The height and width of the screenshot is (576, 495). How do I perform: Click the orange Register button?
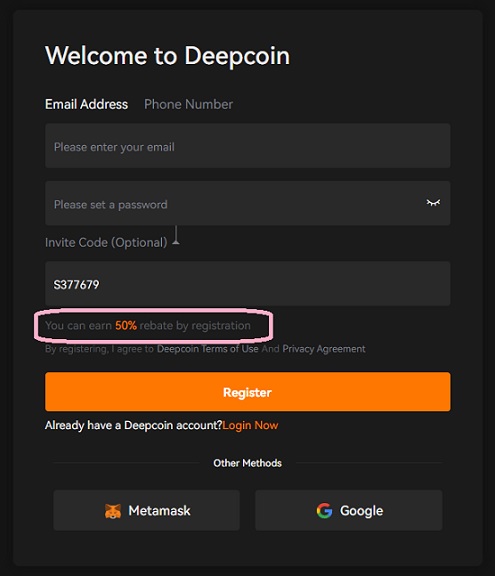tap(248, 392)
